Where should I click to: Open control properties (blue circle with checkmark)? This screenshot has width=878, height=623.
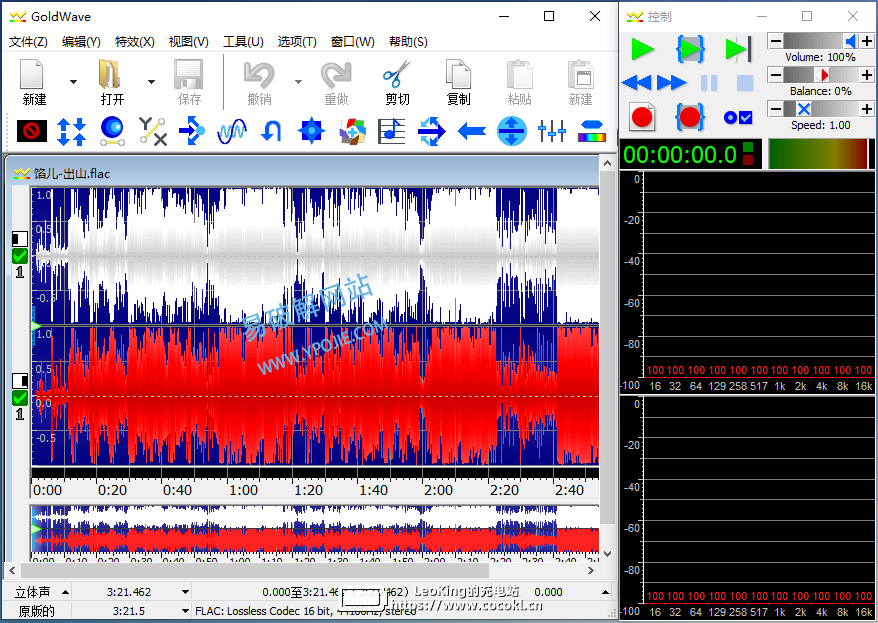tap(738, 118)
